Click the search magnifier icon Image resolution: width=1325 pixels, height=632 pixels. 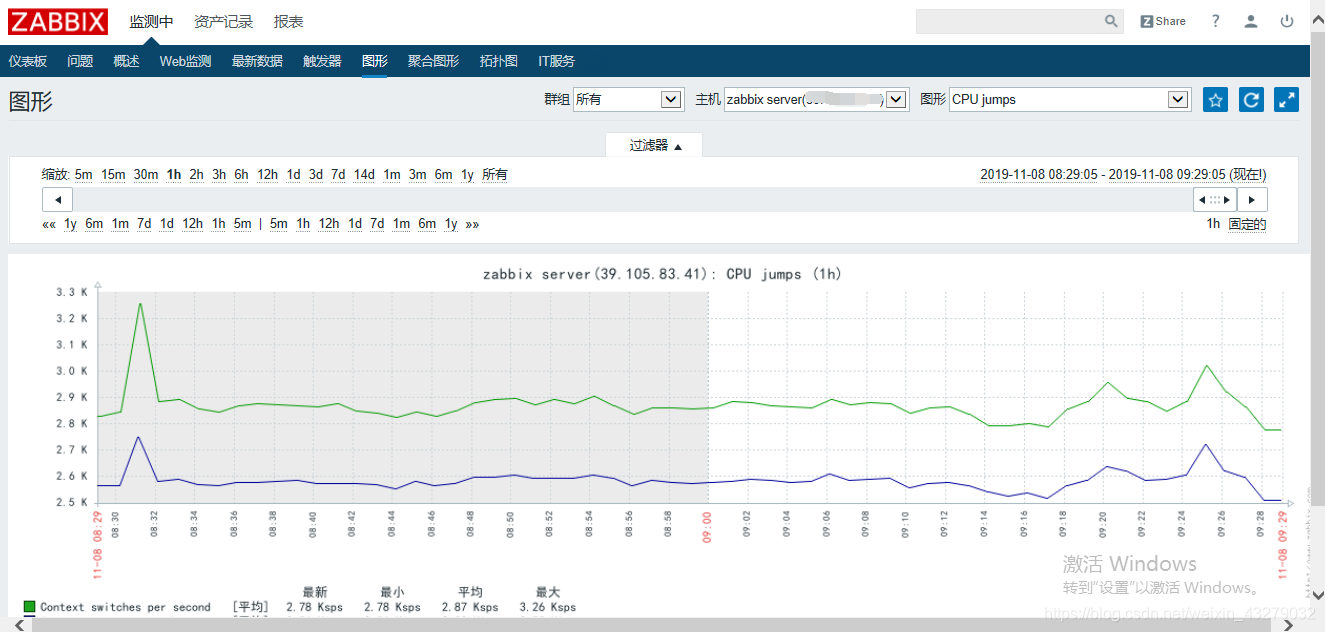(x=1111, y=21)
